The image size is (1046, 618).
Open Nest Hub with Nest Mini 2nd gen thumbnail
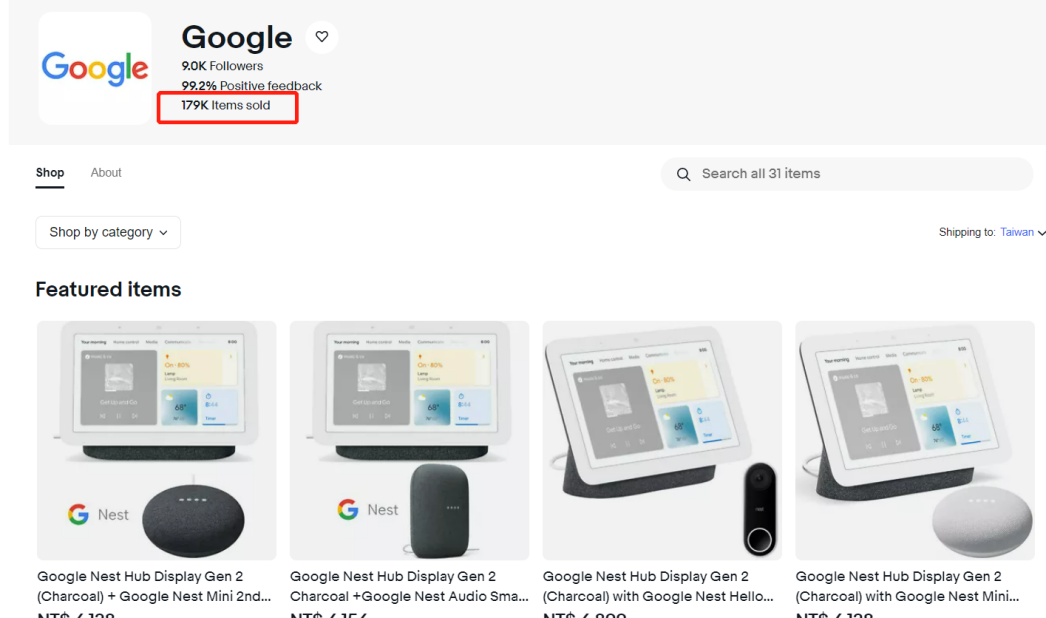[157, 440]
